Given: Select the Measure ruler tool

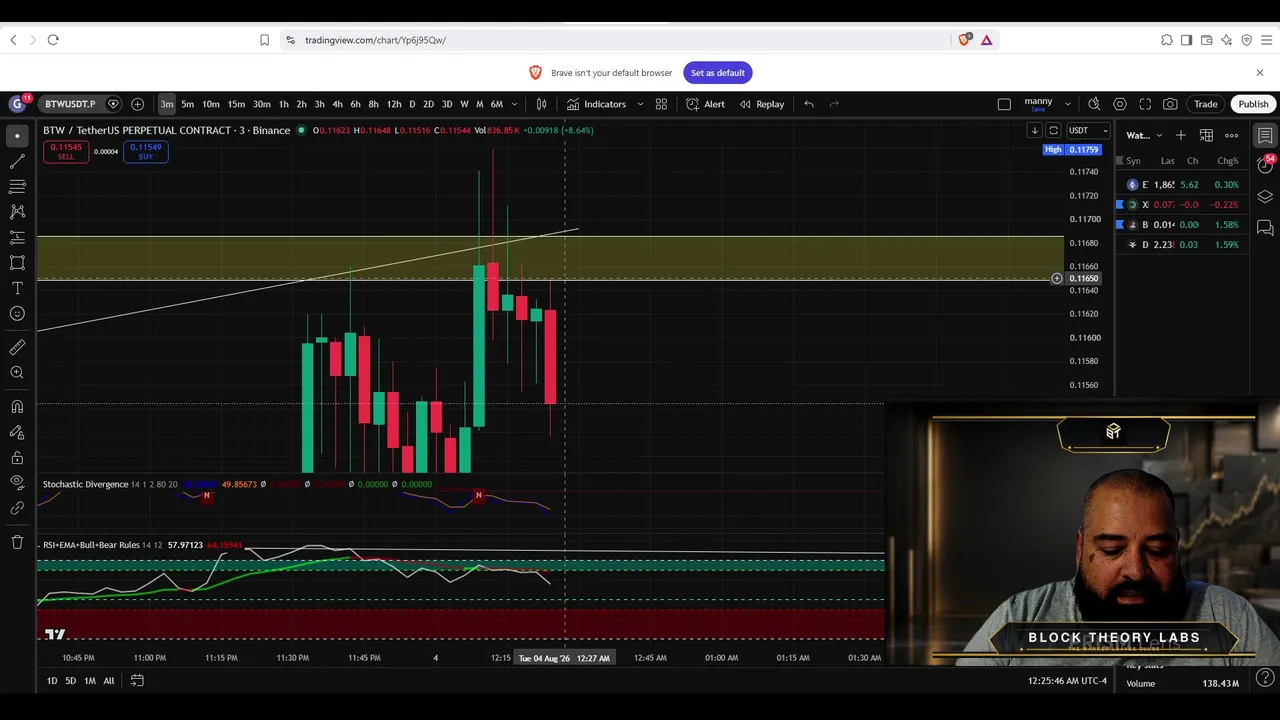Looking at the screenshot, I should [17, 347].
